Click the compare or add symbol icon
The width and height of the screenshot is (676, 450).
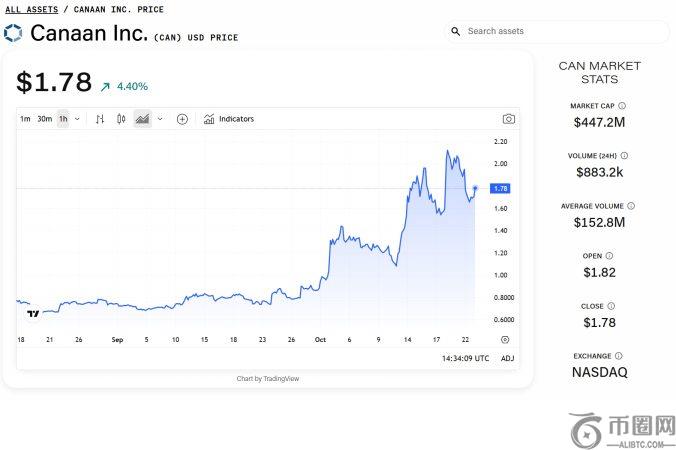pyautogui.click(x=182, y=119)
